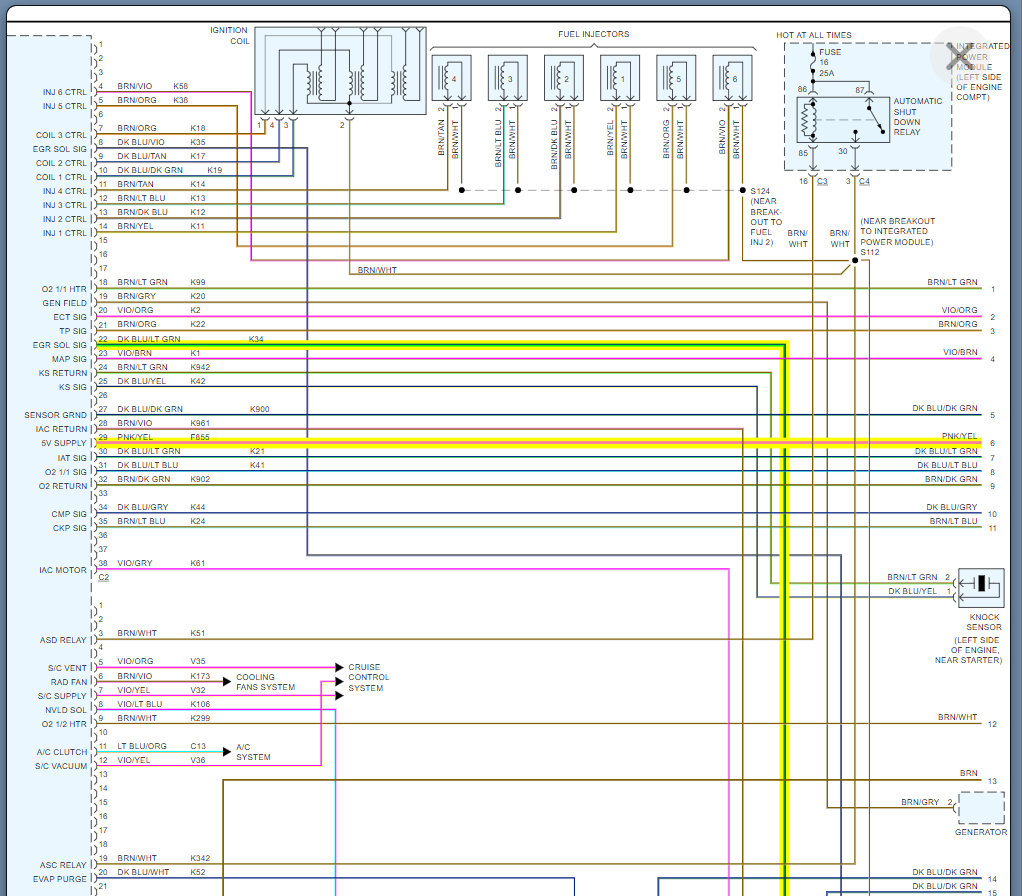Click the 'CMP SIG' pin label
Screen dimensions: 1022x896
pyautogui.click(x=69, y=514)
